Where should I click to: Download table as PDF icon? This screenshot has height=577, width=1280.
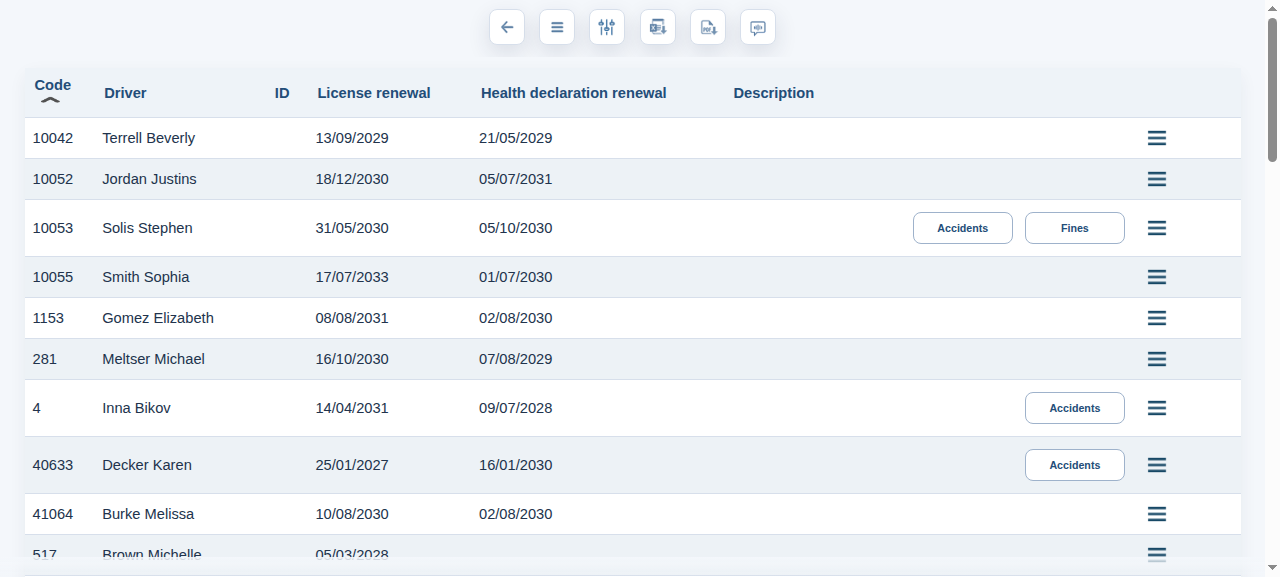pyautogui.click(x=708, y=27)
